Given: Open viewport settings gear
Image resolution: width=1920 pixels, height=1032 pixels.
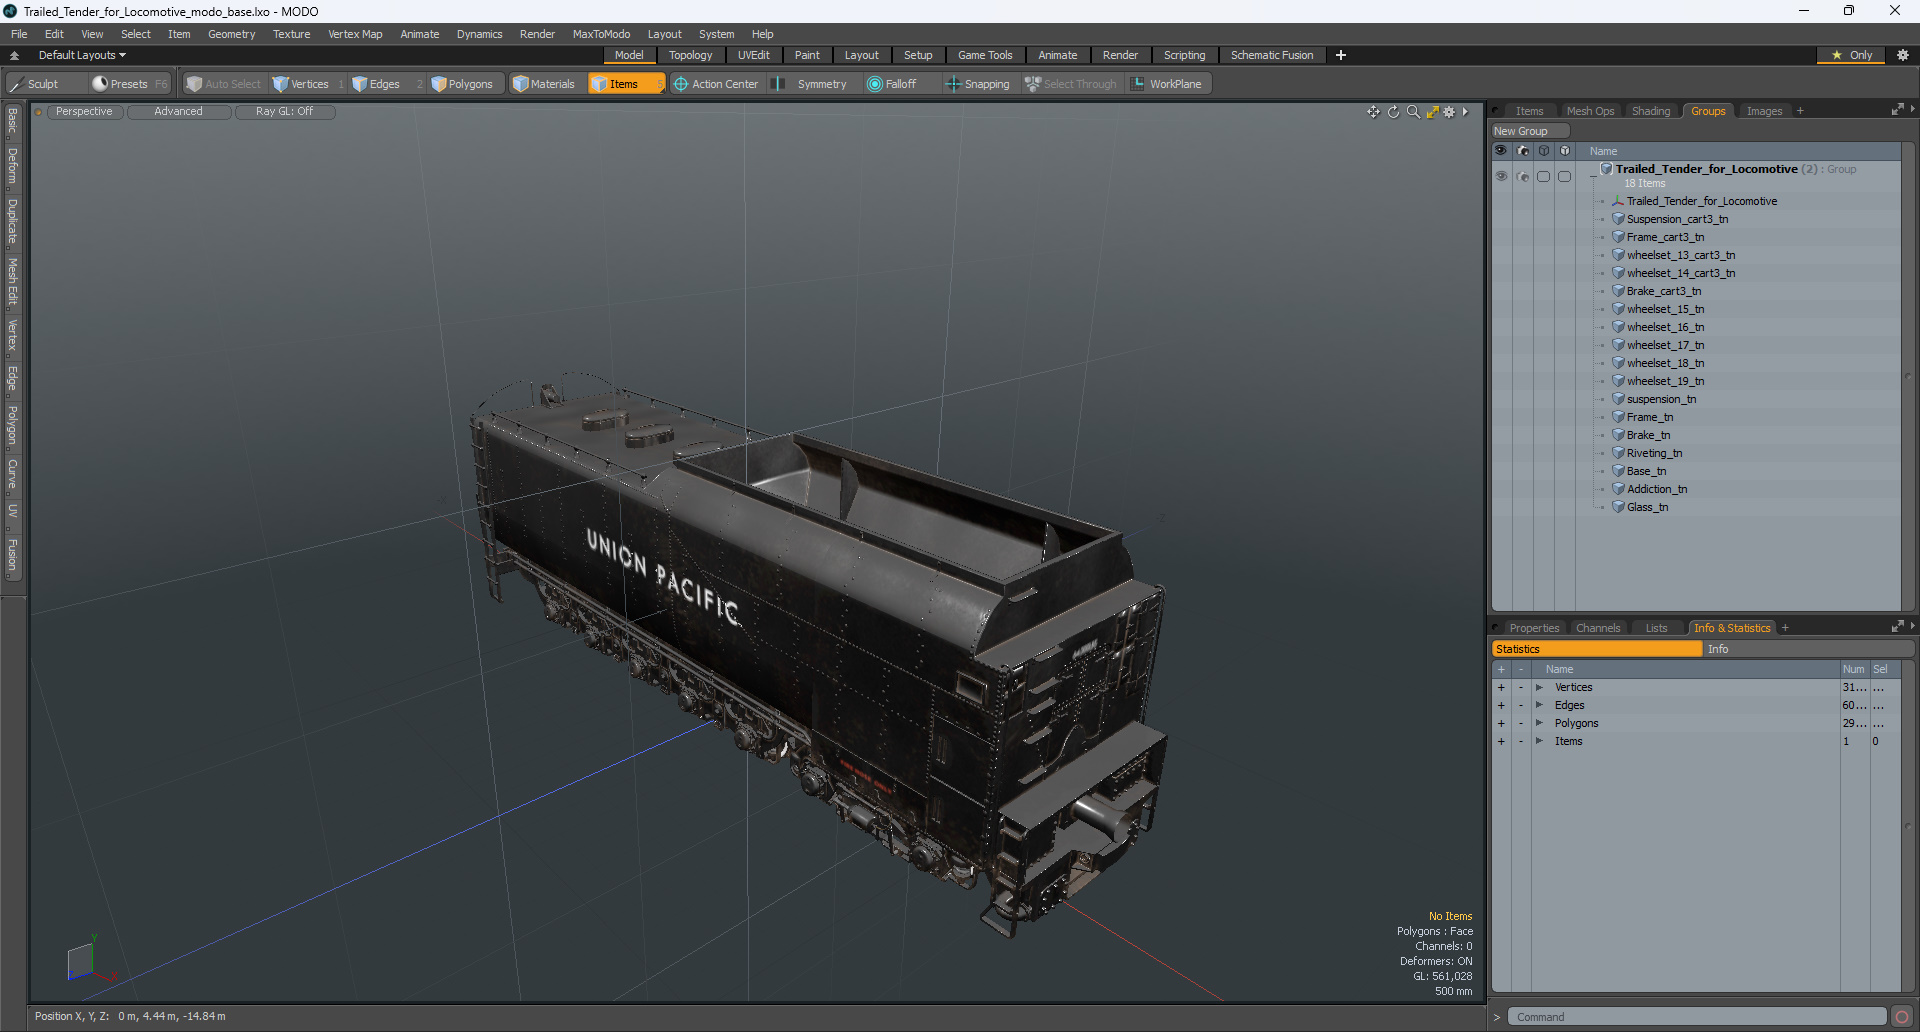Looking at the screenshot, I should 1449,112.
